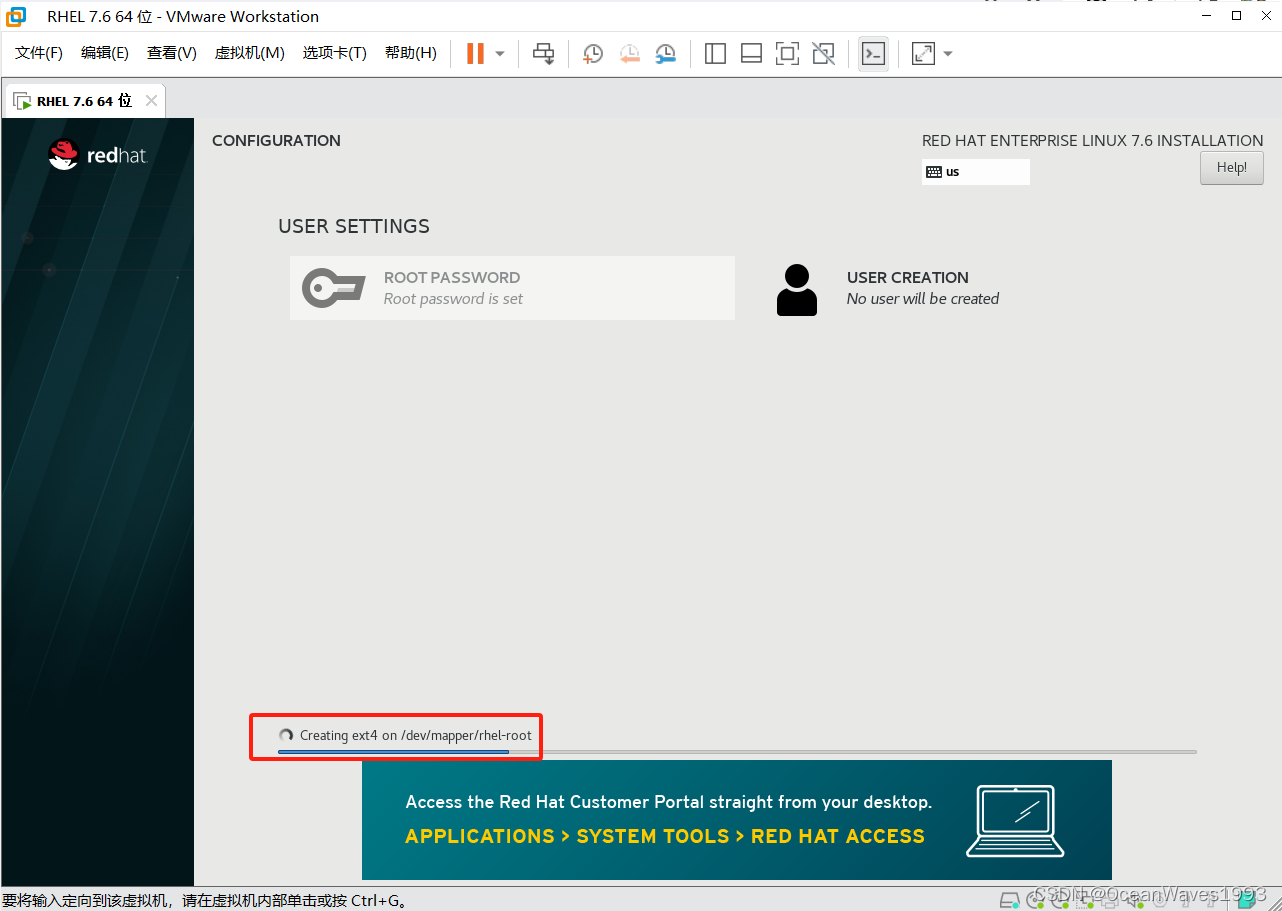Screen dimensions: 1282x911
Task: Open the 查看(V) menu
Action: pyautogui.click(x=172, y=53)
